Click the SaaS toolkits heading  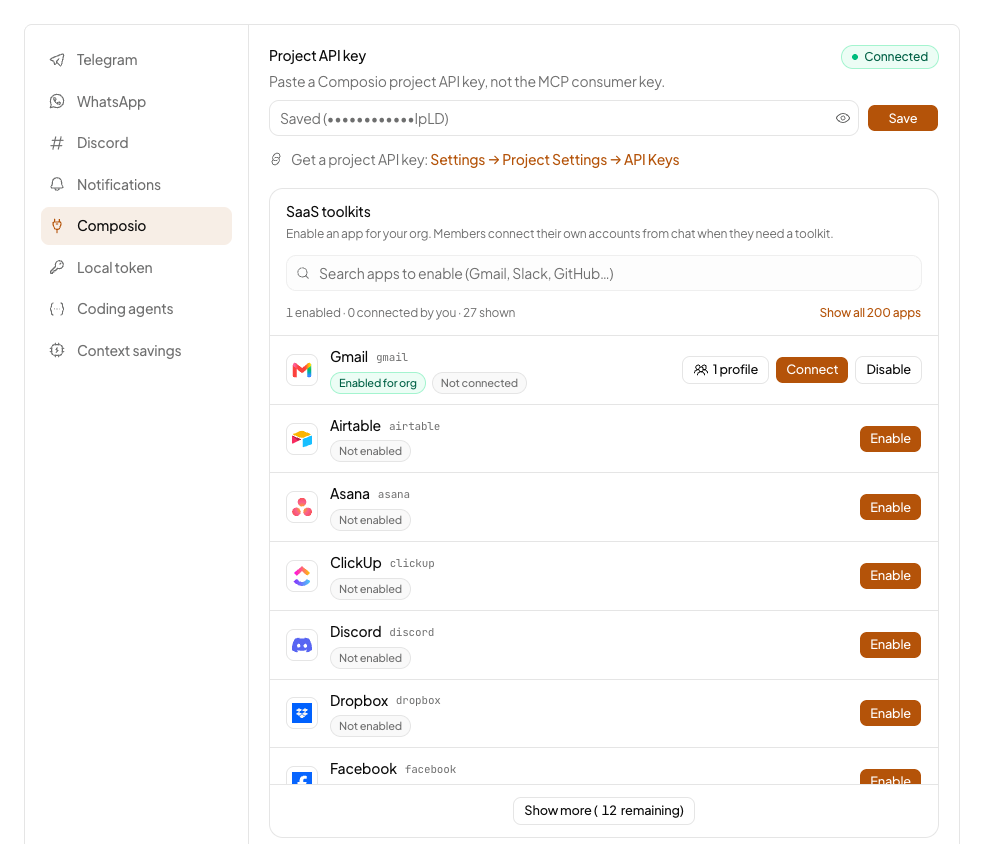click(328, 211)
